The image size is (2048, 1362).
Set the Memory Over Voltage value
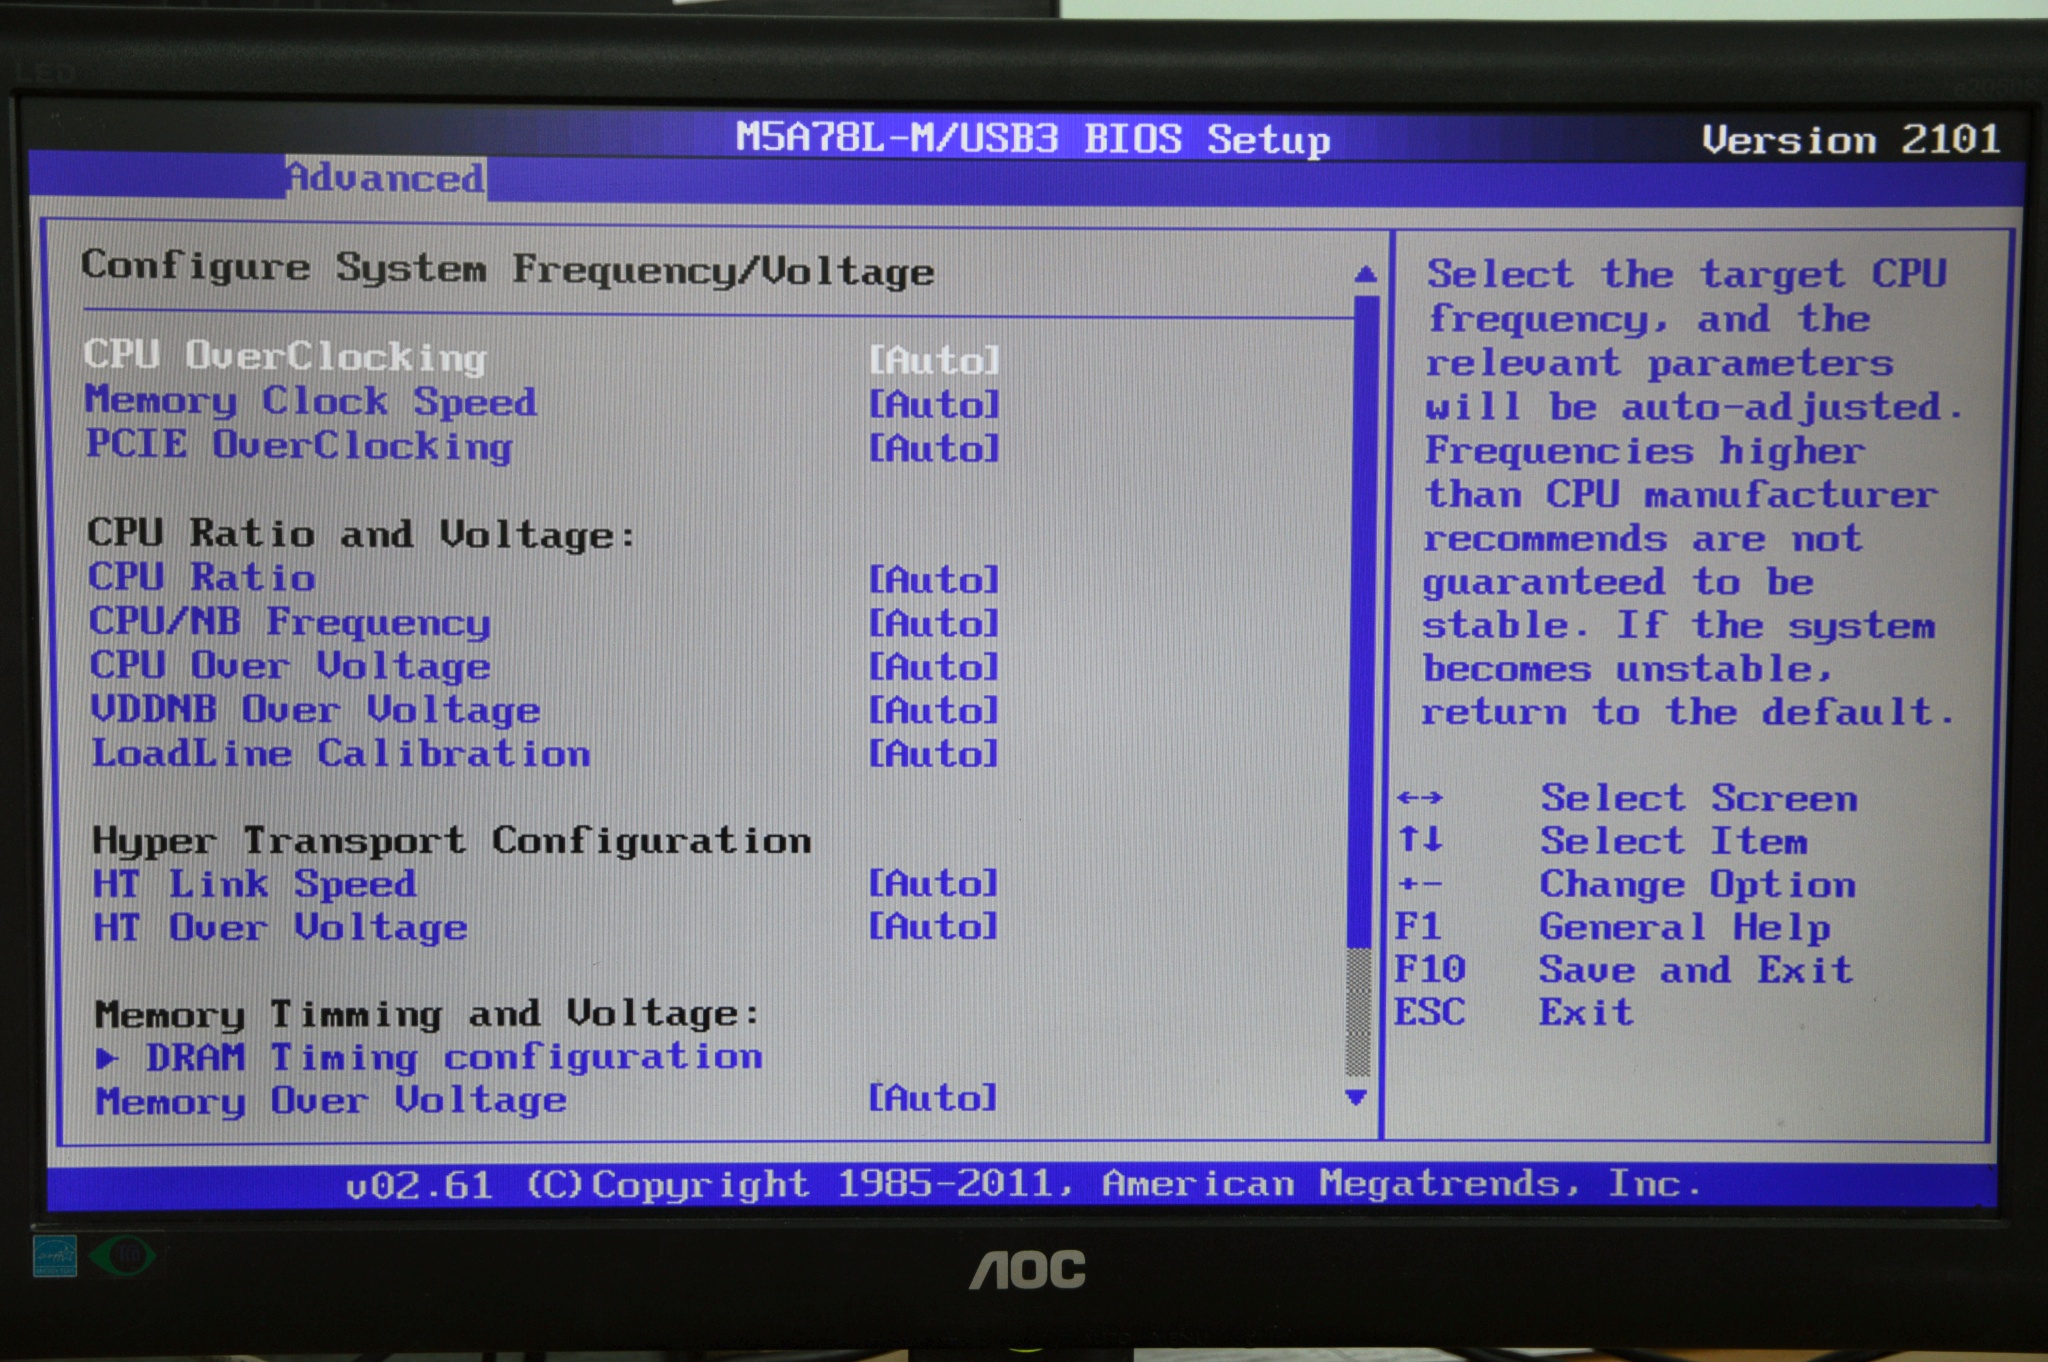[327, 1100]
